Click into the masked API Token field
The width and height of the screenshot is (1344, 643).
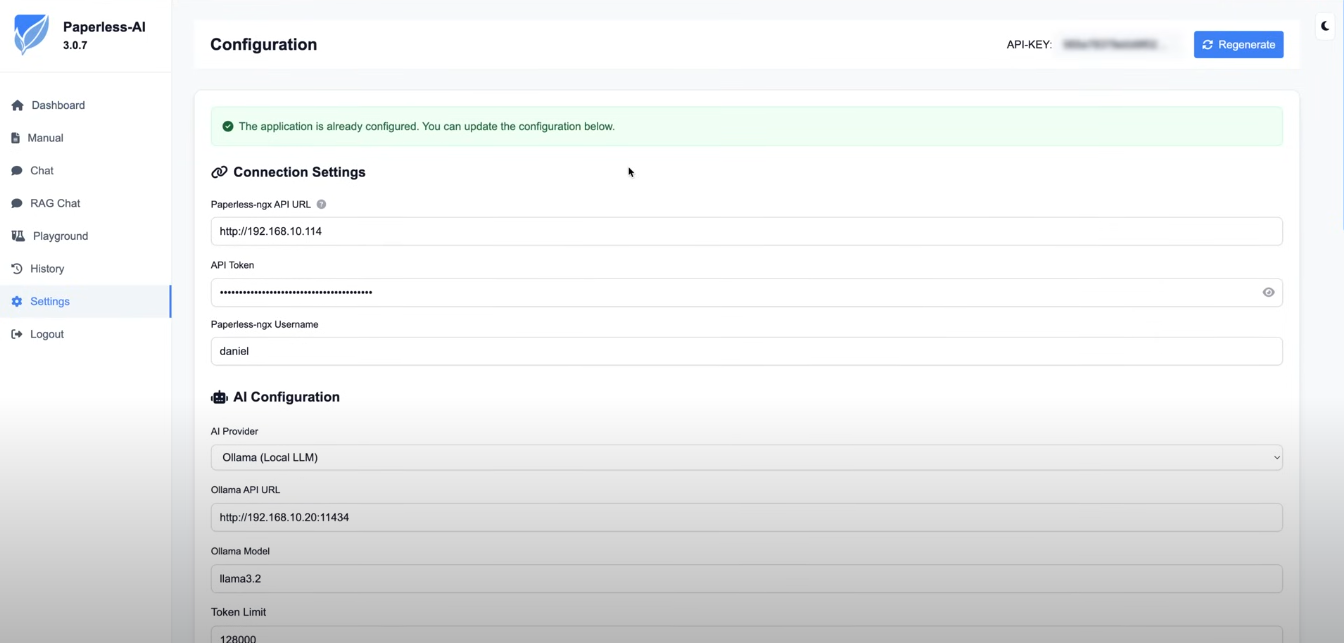pyautogui.click(x=746, y=292)
